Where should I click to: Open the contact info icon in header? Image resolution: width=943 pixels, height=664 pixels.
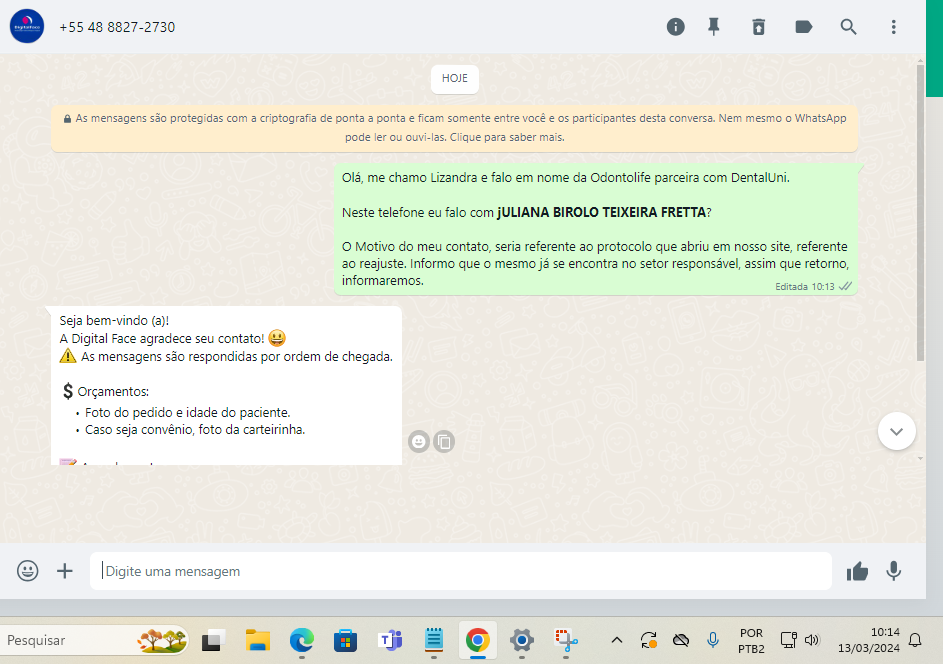pos(675,27)
